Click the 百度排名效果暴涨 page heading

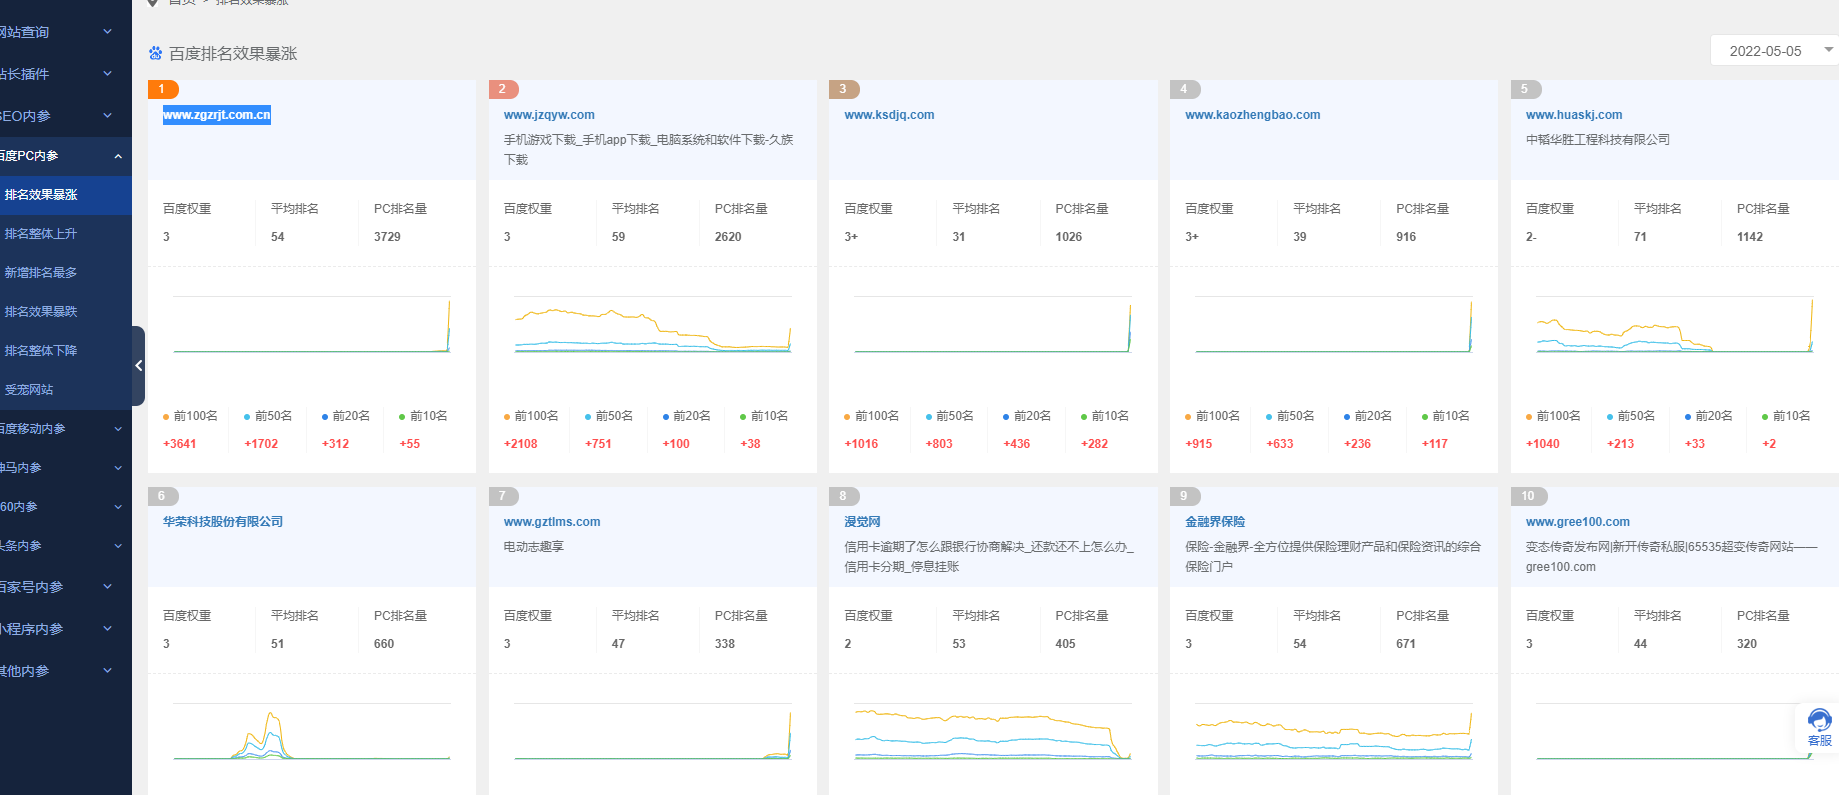coord(233,54)
